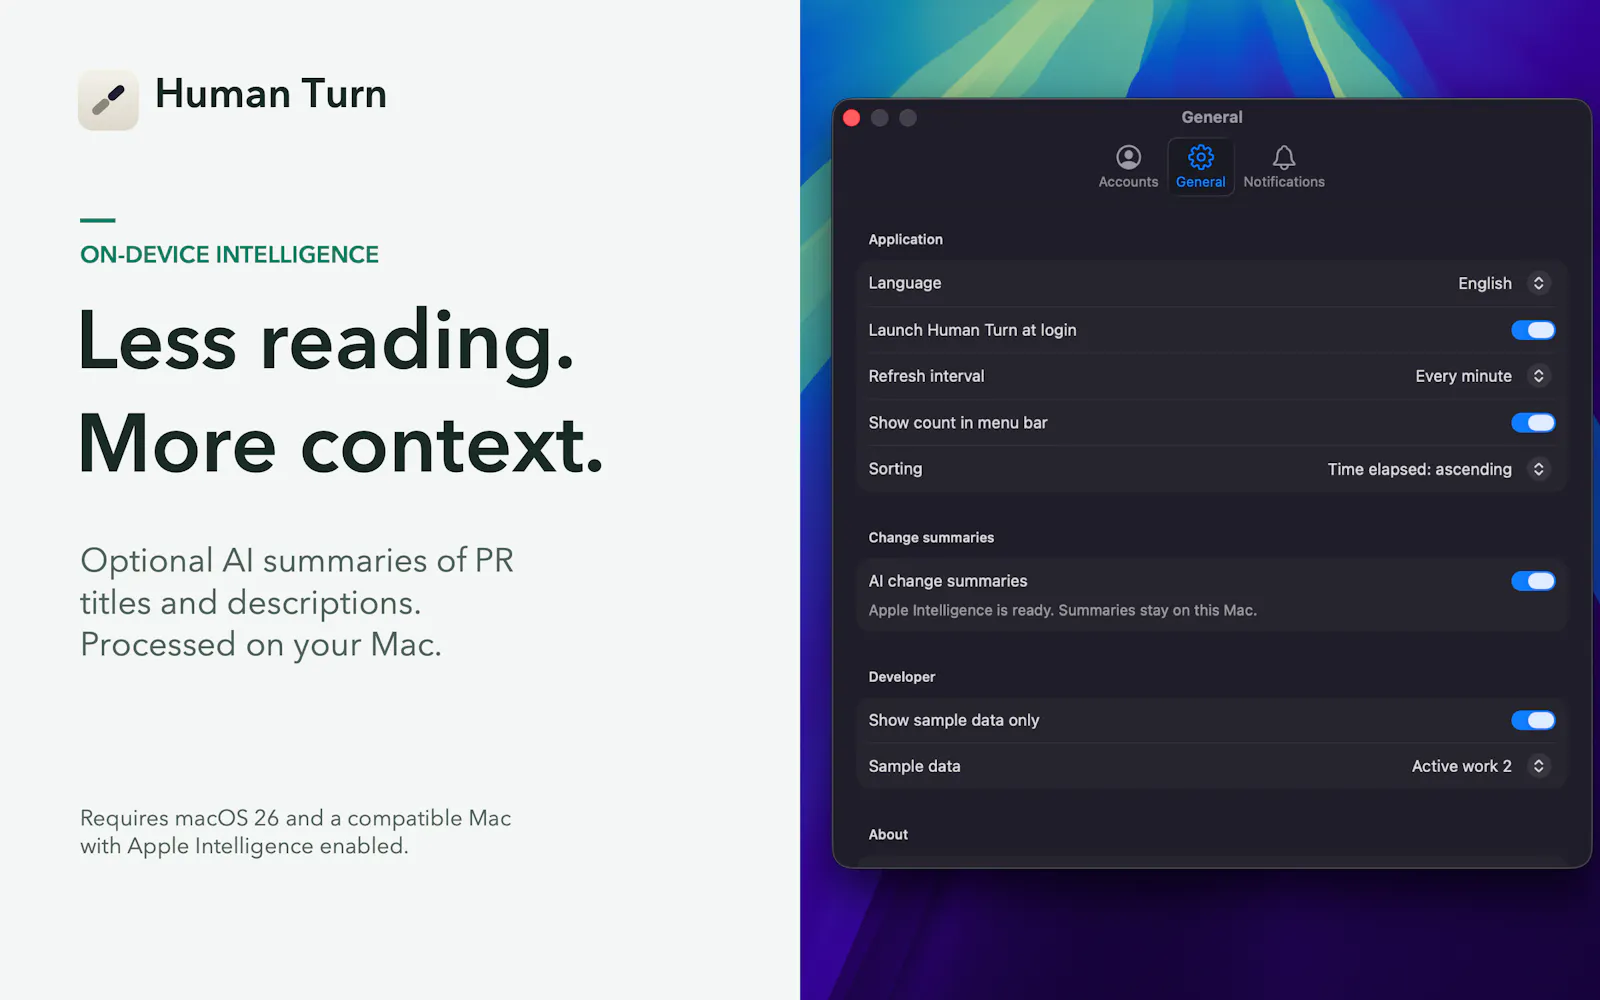Open Sorting dropdown Time elapsed: ascending
The image size is (1600, 1000).
point(1438,469)
